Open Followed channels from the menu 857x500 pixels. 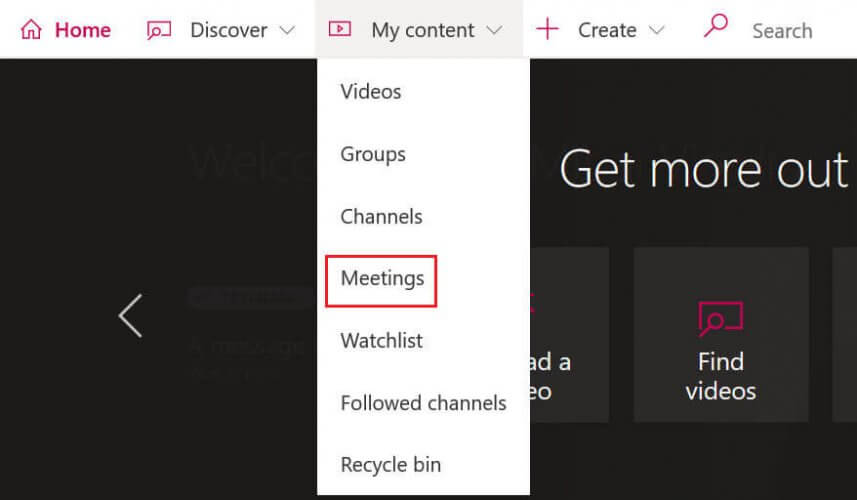click(423, 403)
